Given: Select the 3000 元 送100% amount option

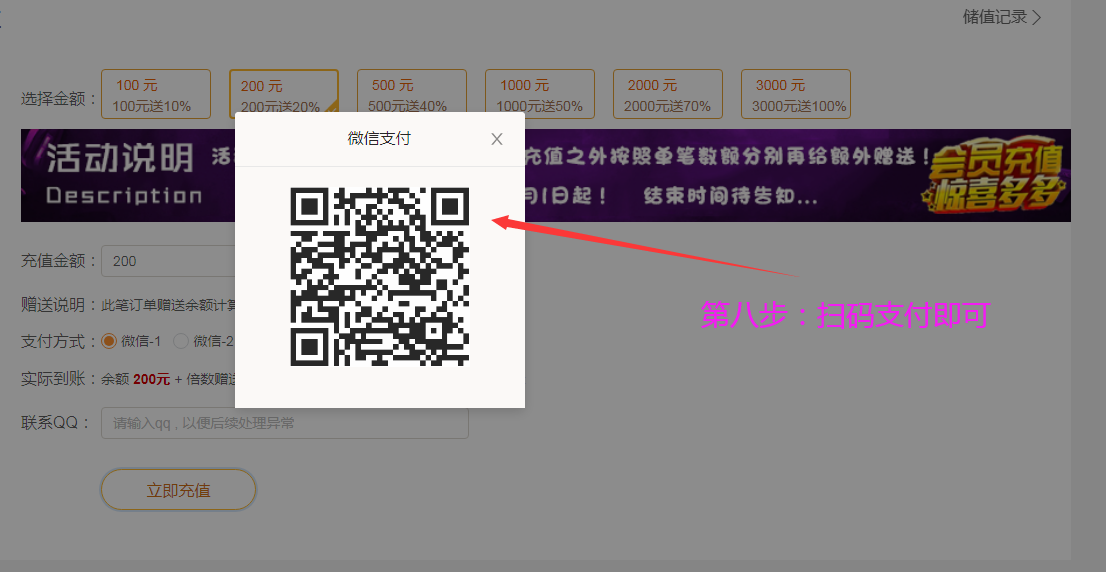Looking at the screenshot, I should click(x=795, y=94).
